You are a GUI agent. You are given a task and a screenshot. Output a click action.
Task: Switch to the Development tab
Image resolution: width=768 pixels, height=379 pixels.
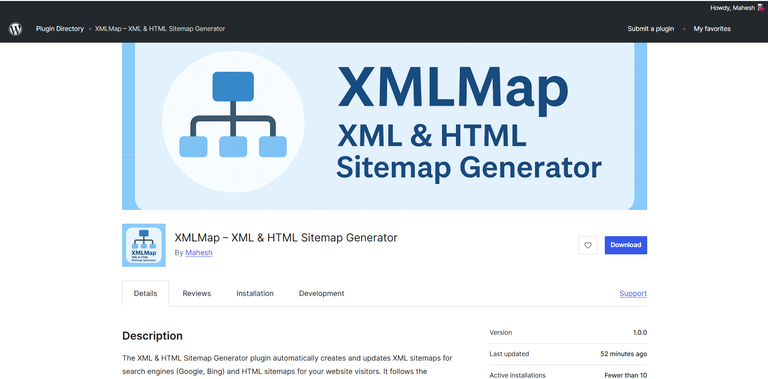(321, 293)
